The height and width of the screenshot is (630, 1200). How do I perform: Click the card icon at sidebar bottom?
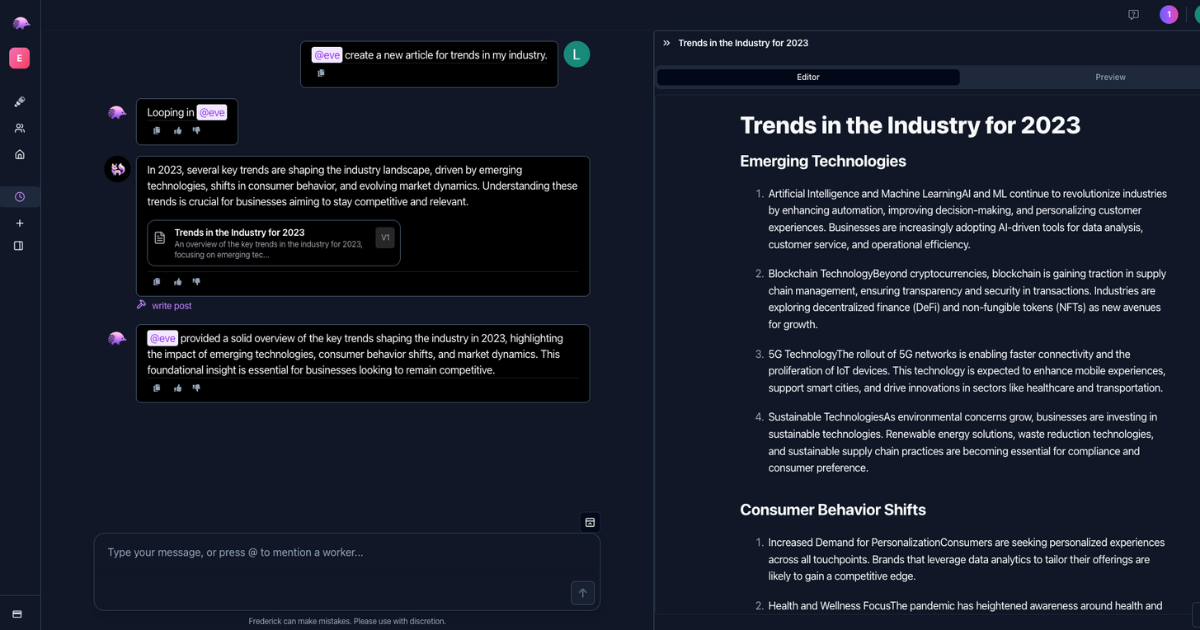pos(17,614)
